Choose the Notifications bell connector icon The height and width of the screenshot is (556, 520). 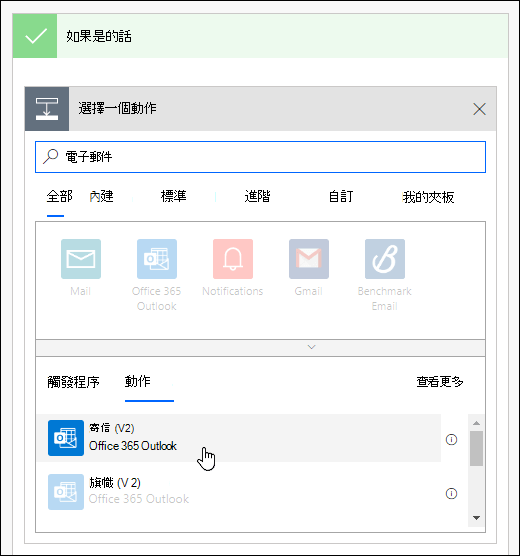coord(233,259)
